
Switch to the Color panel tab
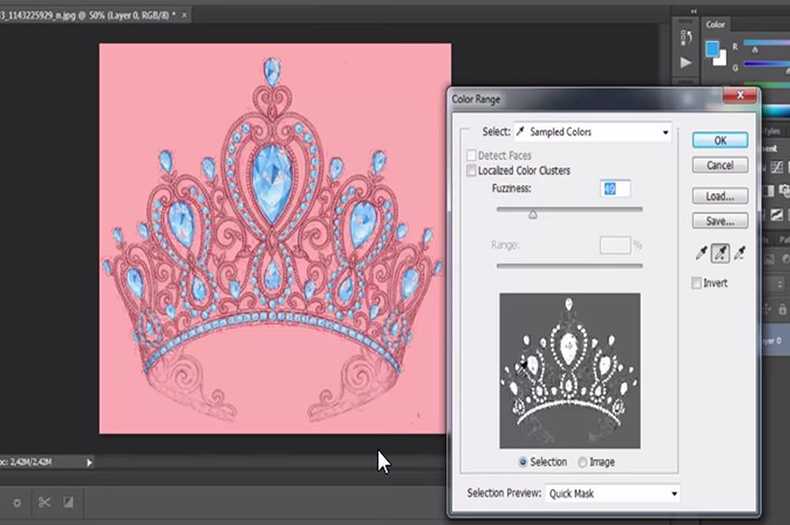(715, 24)
